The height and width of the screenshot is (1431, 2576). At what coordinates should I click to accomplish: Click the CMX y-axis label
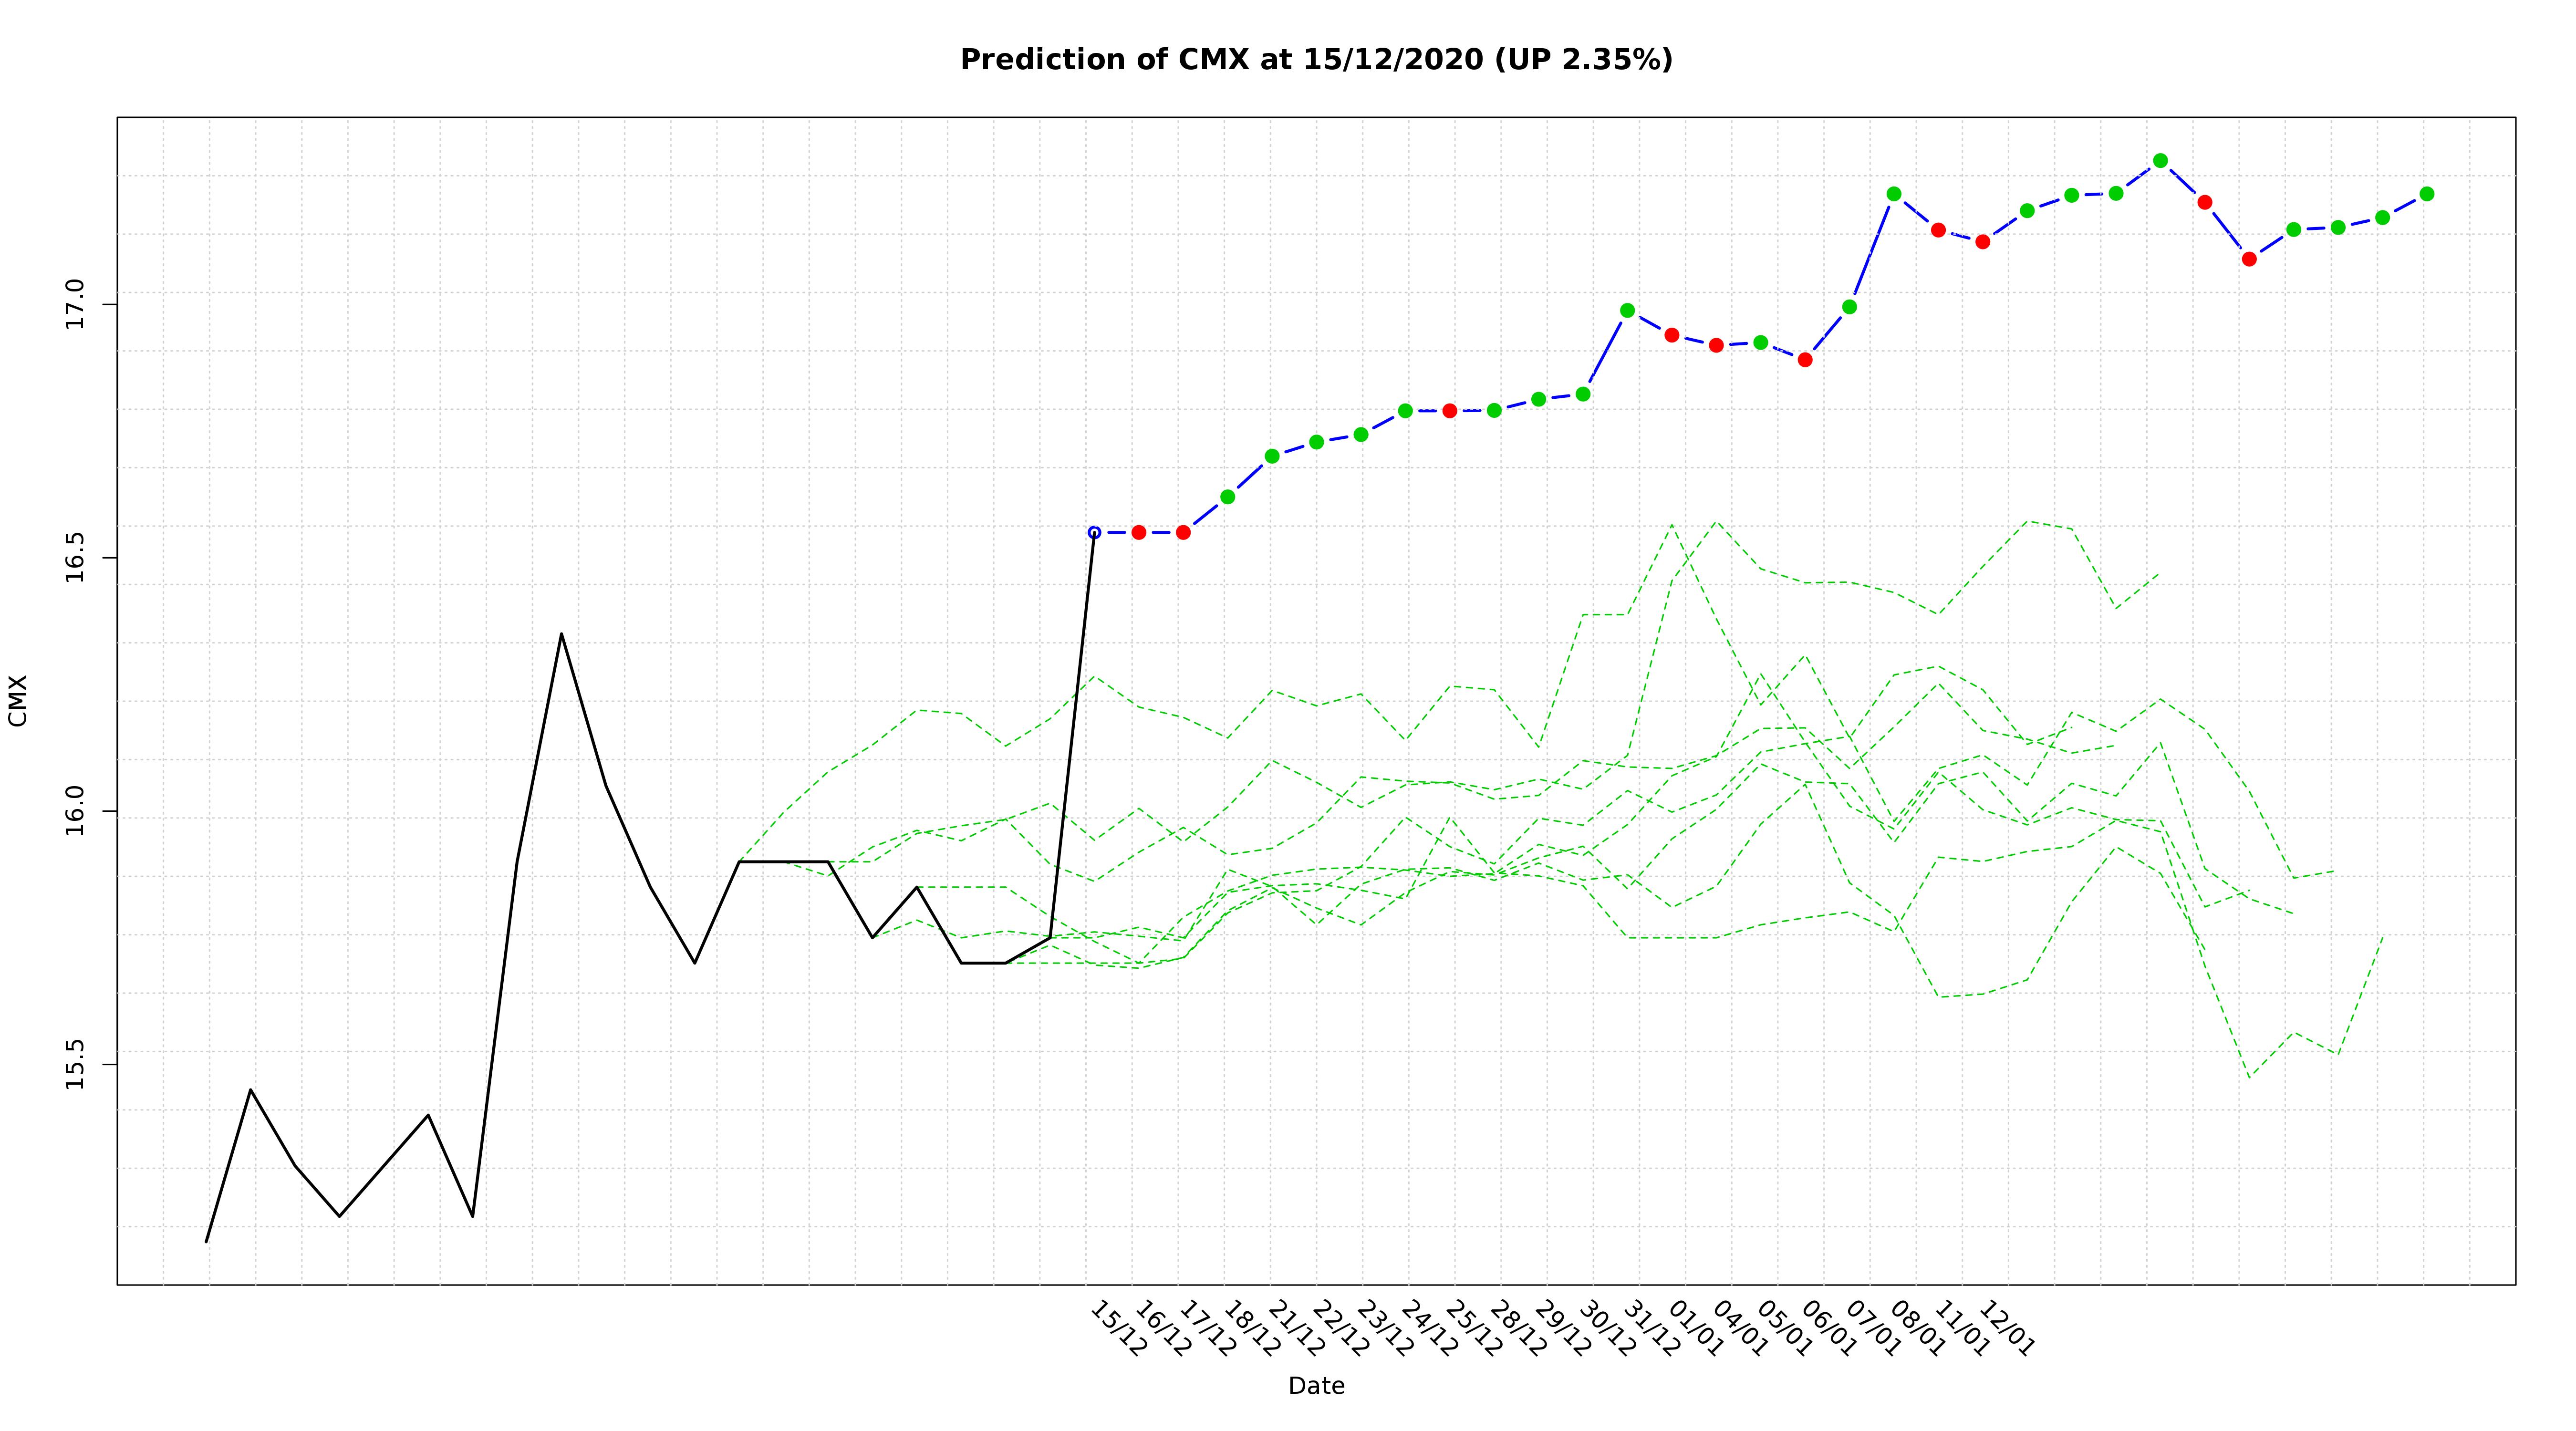coord(18,700)
